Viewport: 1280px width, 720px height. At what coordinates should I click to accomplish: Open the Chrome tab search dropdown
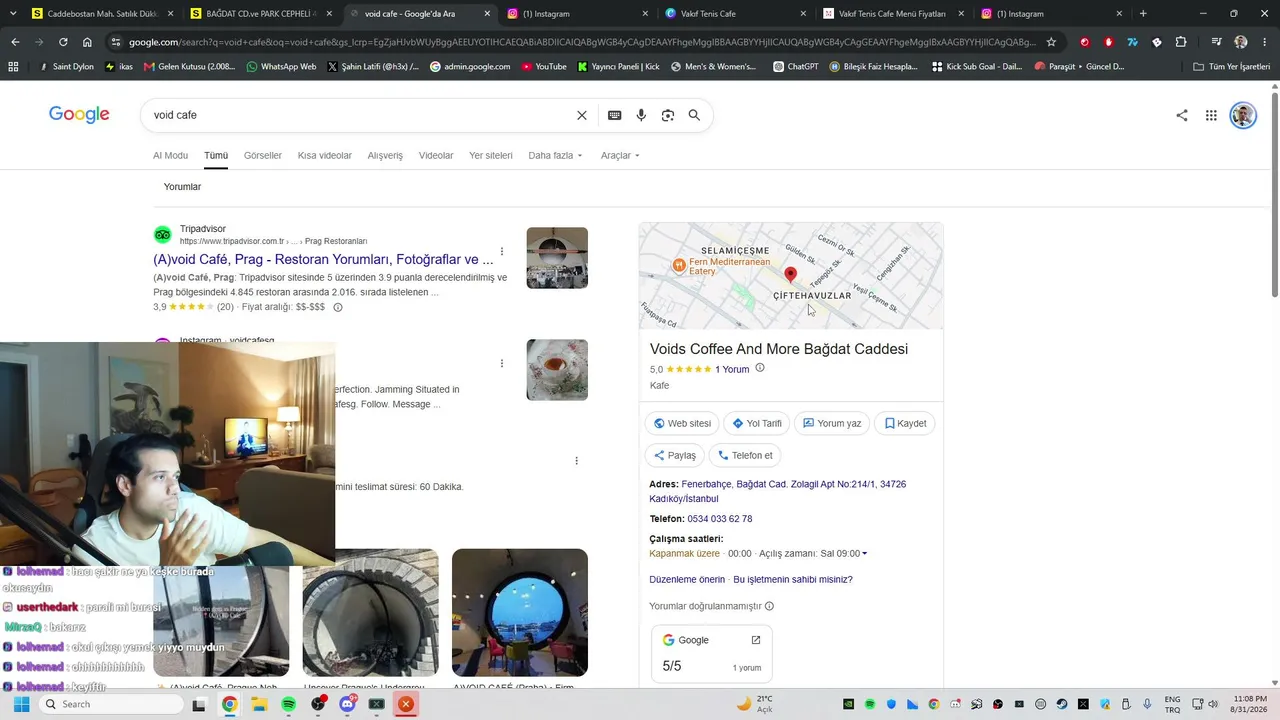[13, 14]
